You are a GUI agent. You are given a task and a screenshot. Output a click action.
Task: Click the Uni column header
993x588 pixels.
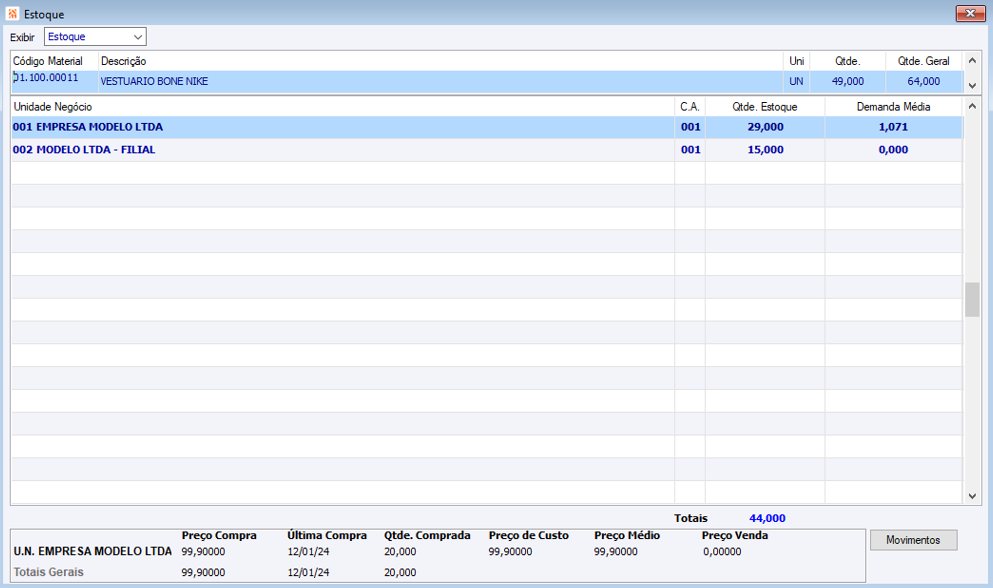click(x=797, y=61)
